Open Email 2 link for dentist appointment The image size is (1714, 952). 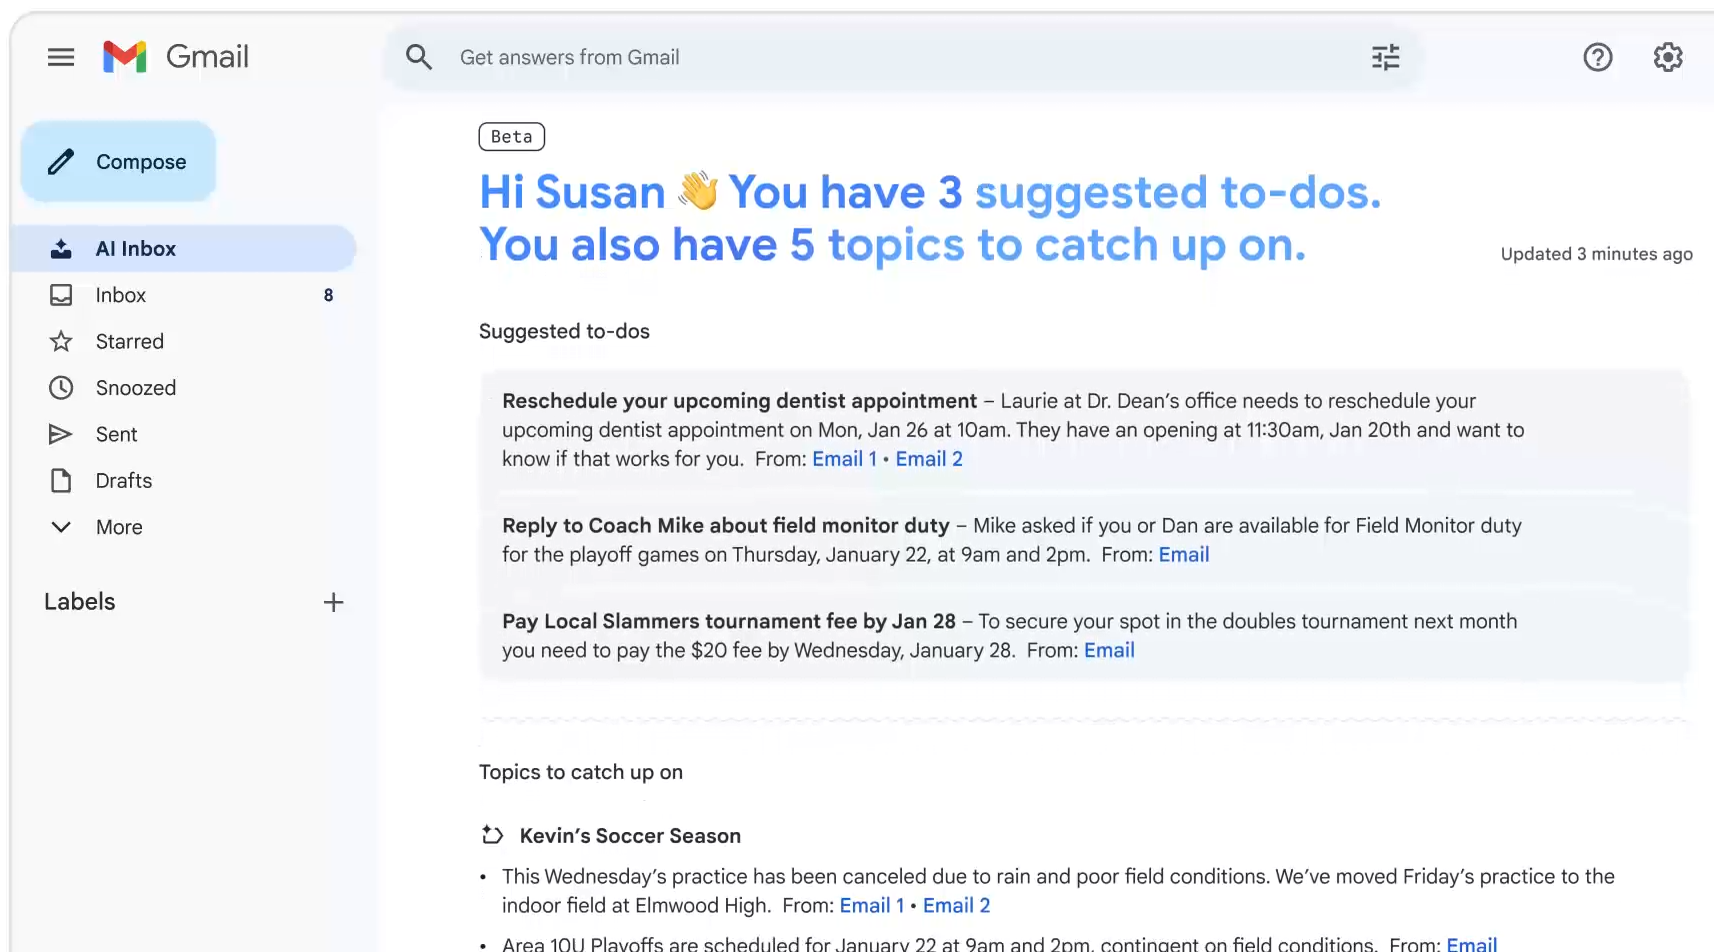[928, 459]
